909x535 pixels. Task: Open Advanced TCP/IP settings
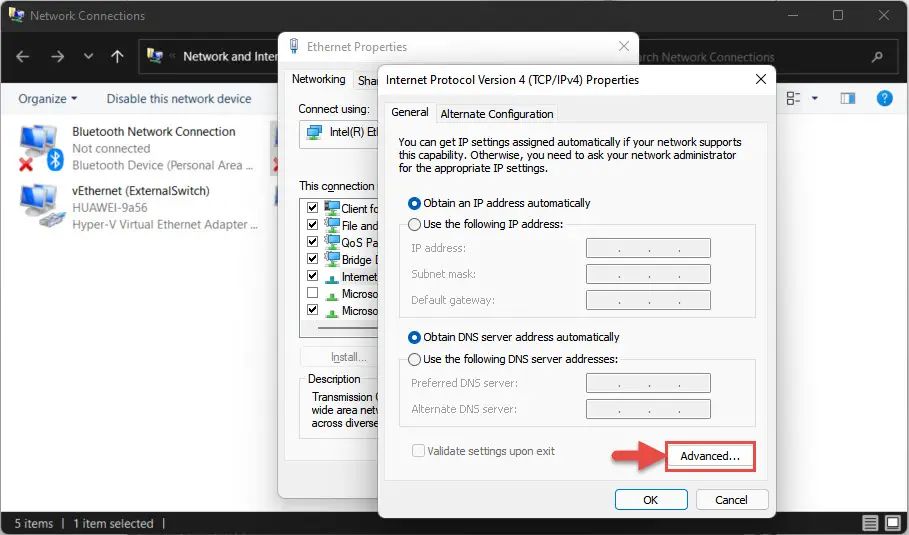tap(710, 456)
